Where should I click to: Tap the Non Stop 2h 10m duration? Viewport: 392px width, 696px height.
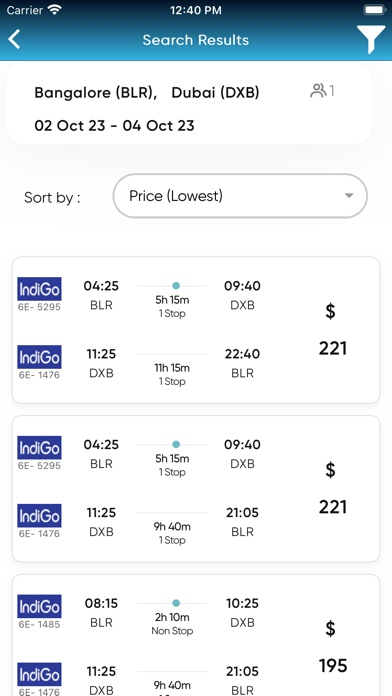pos(172,623)
